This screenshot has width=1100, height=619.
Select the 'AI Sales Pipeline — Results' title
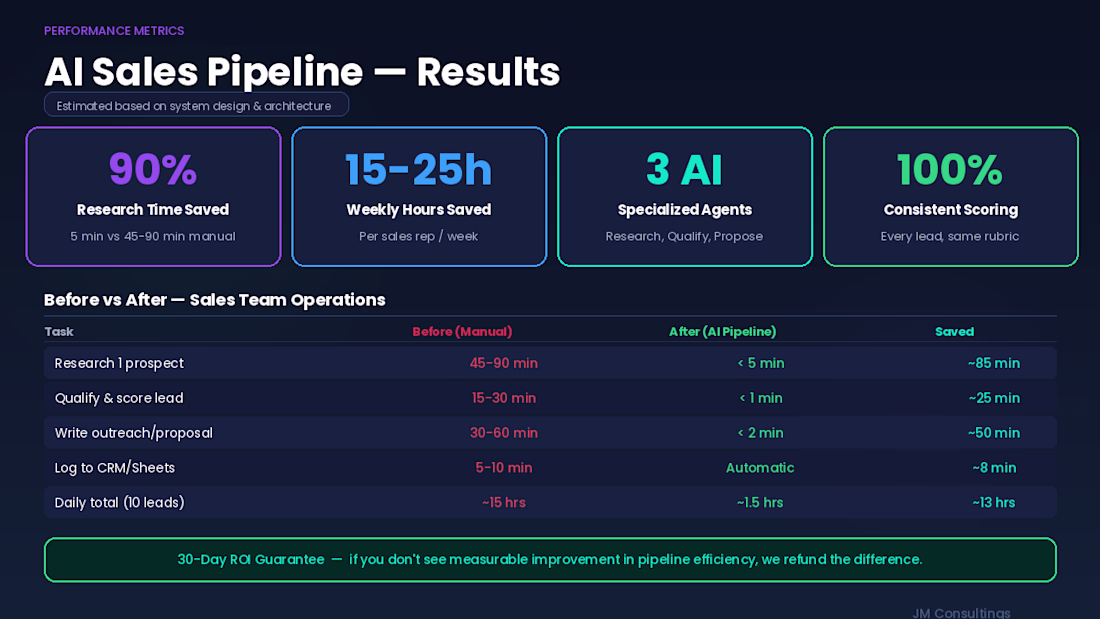click(x=302, y=72)
